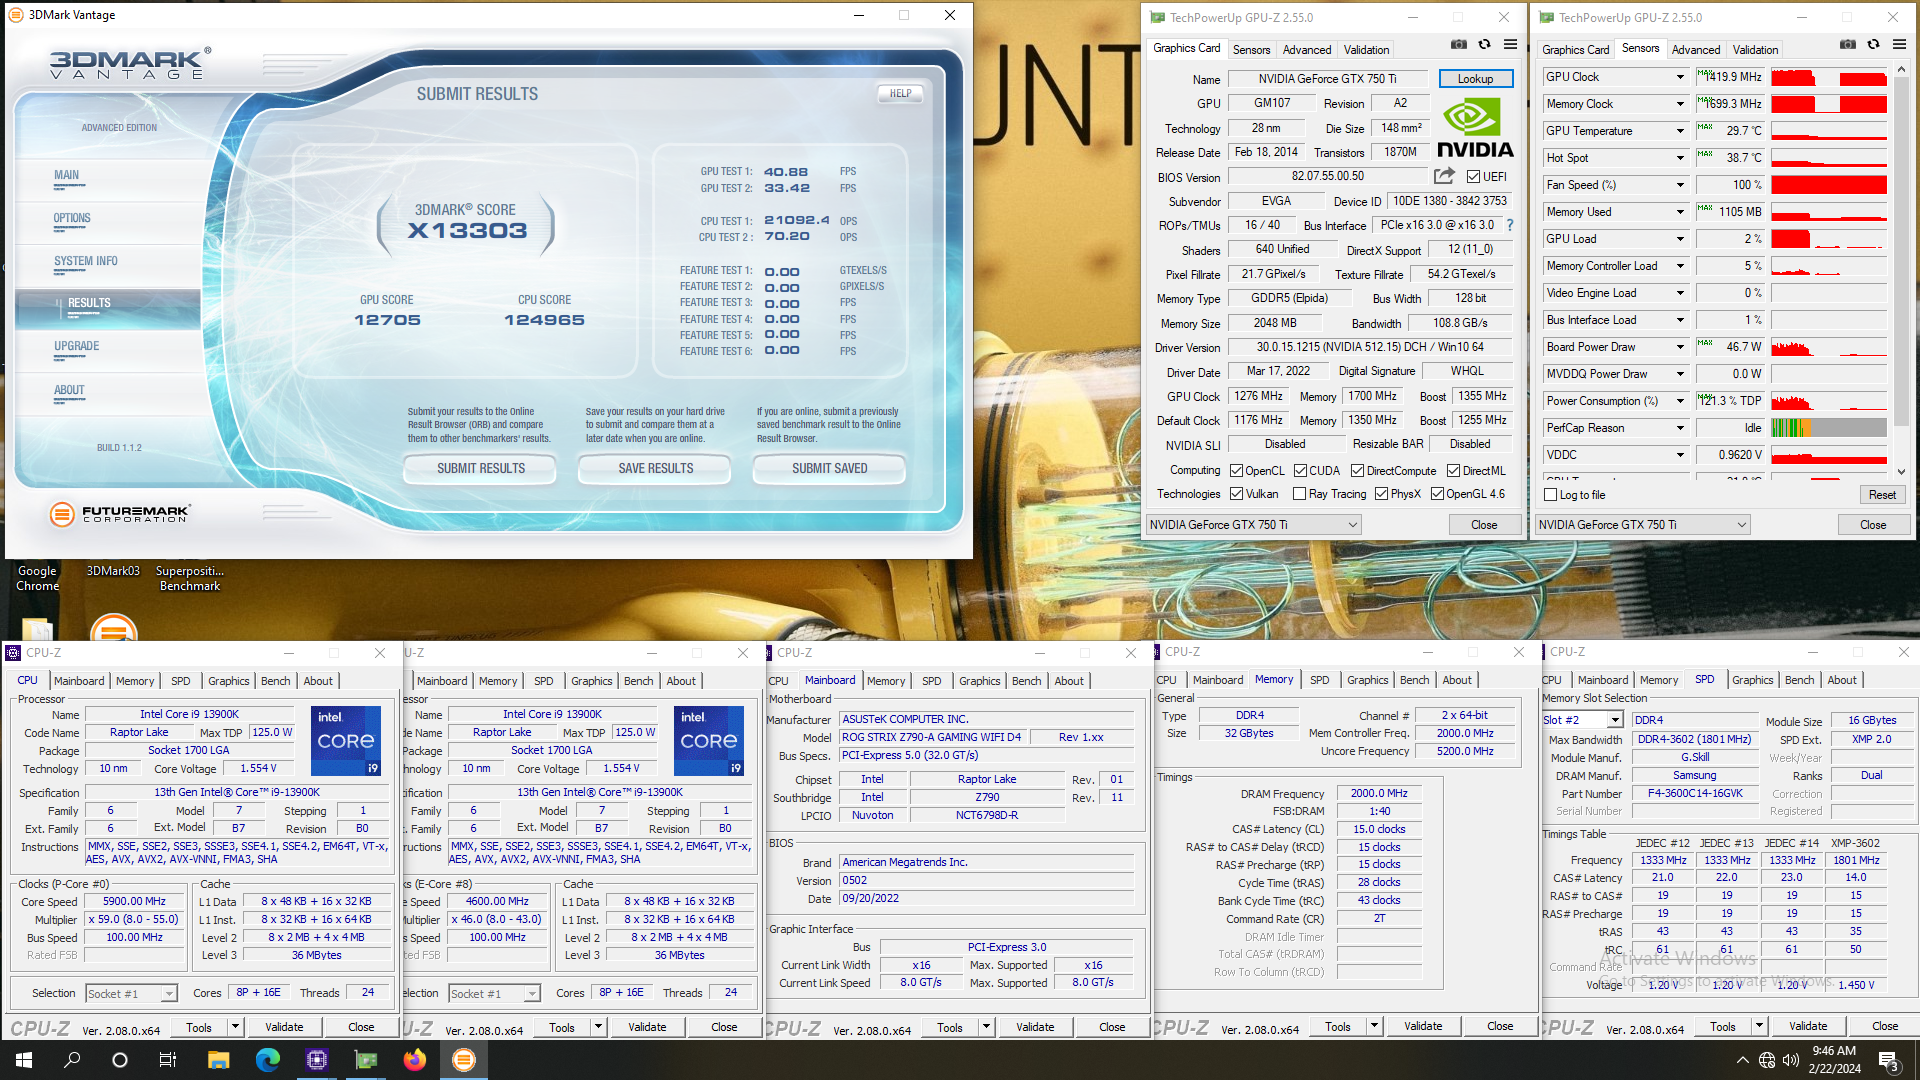Screen dimensions: 1920x1080
Task: Click the GPU Name field NVIDIA GeForce GTX 750 Ti
Action: [1327, 79]
